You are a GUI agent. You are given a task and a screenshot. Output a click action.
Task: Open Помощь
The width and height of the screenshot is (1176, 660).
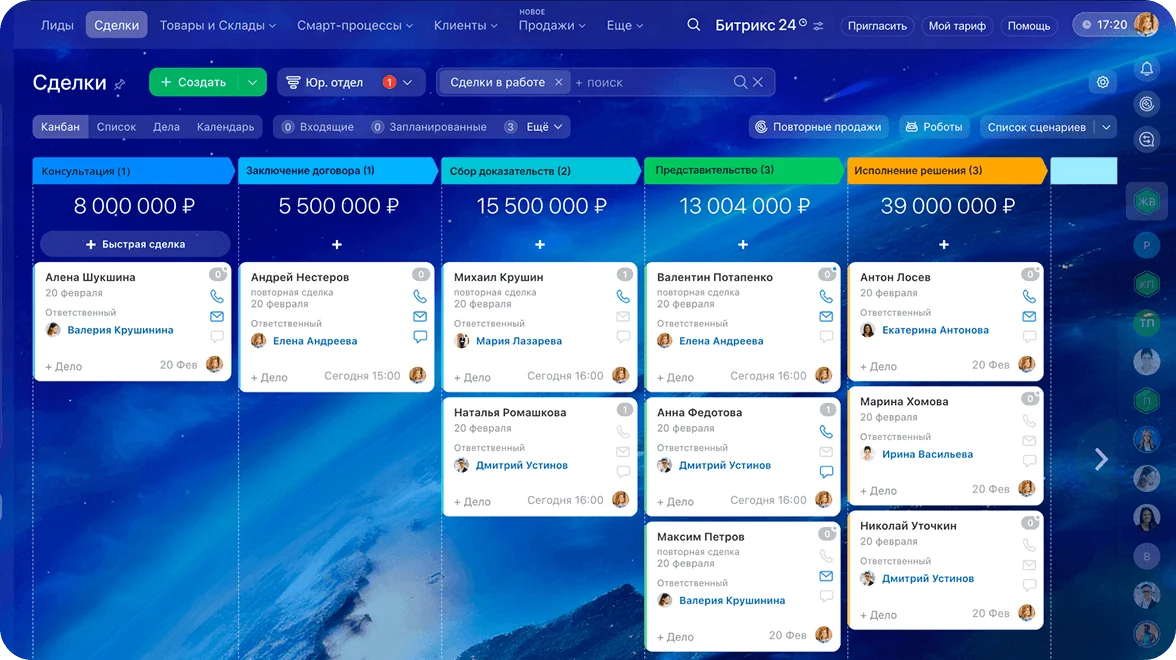1028,26
